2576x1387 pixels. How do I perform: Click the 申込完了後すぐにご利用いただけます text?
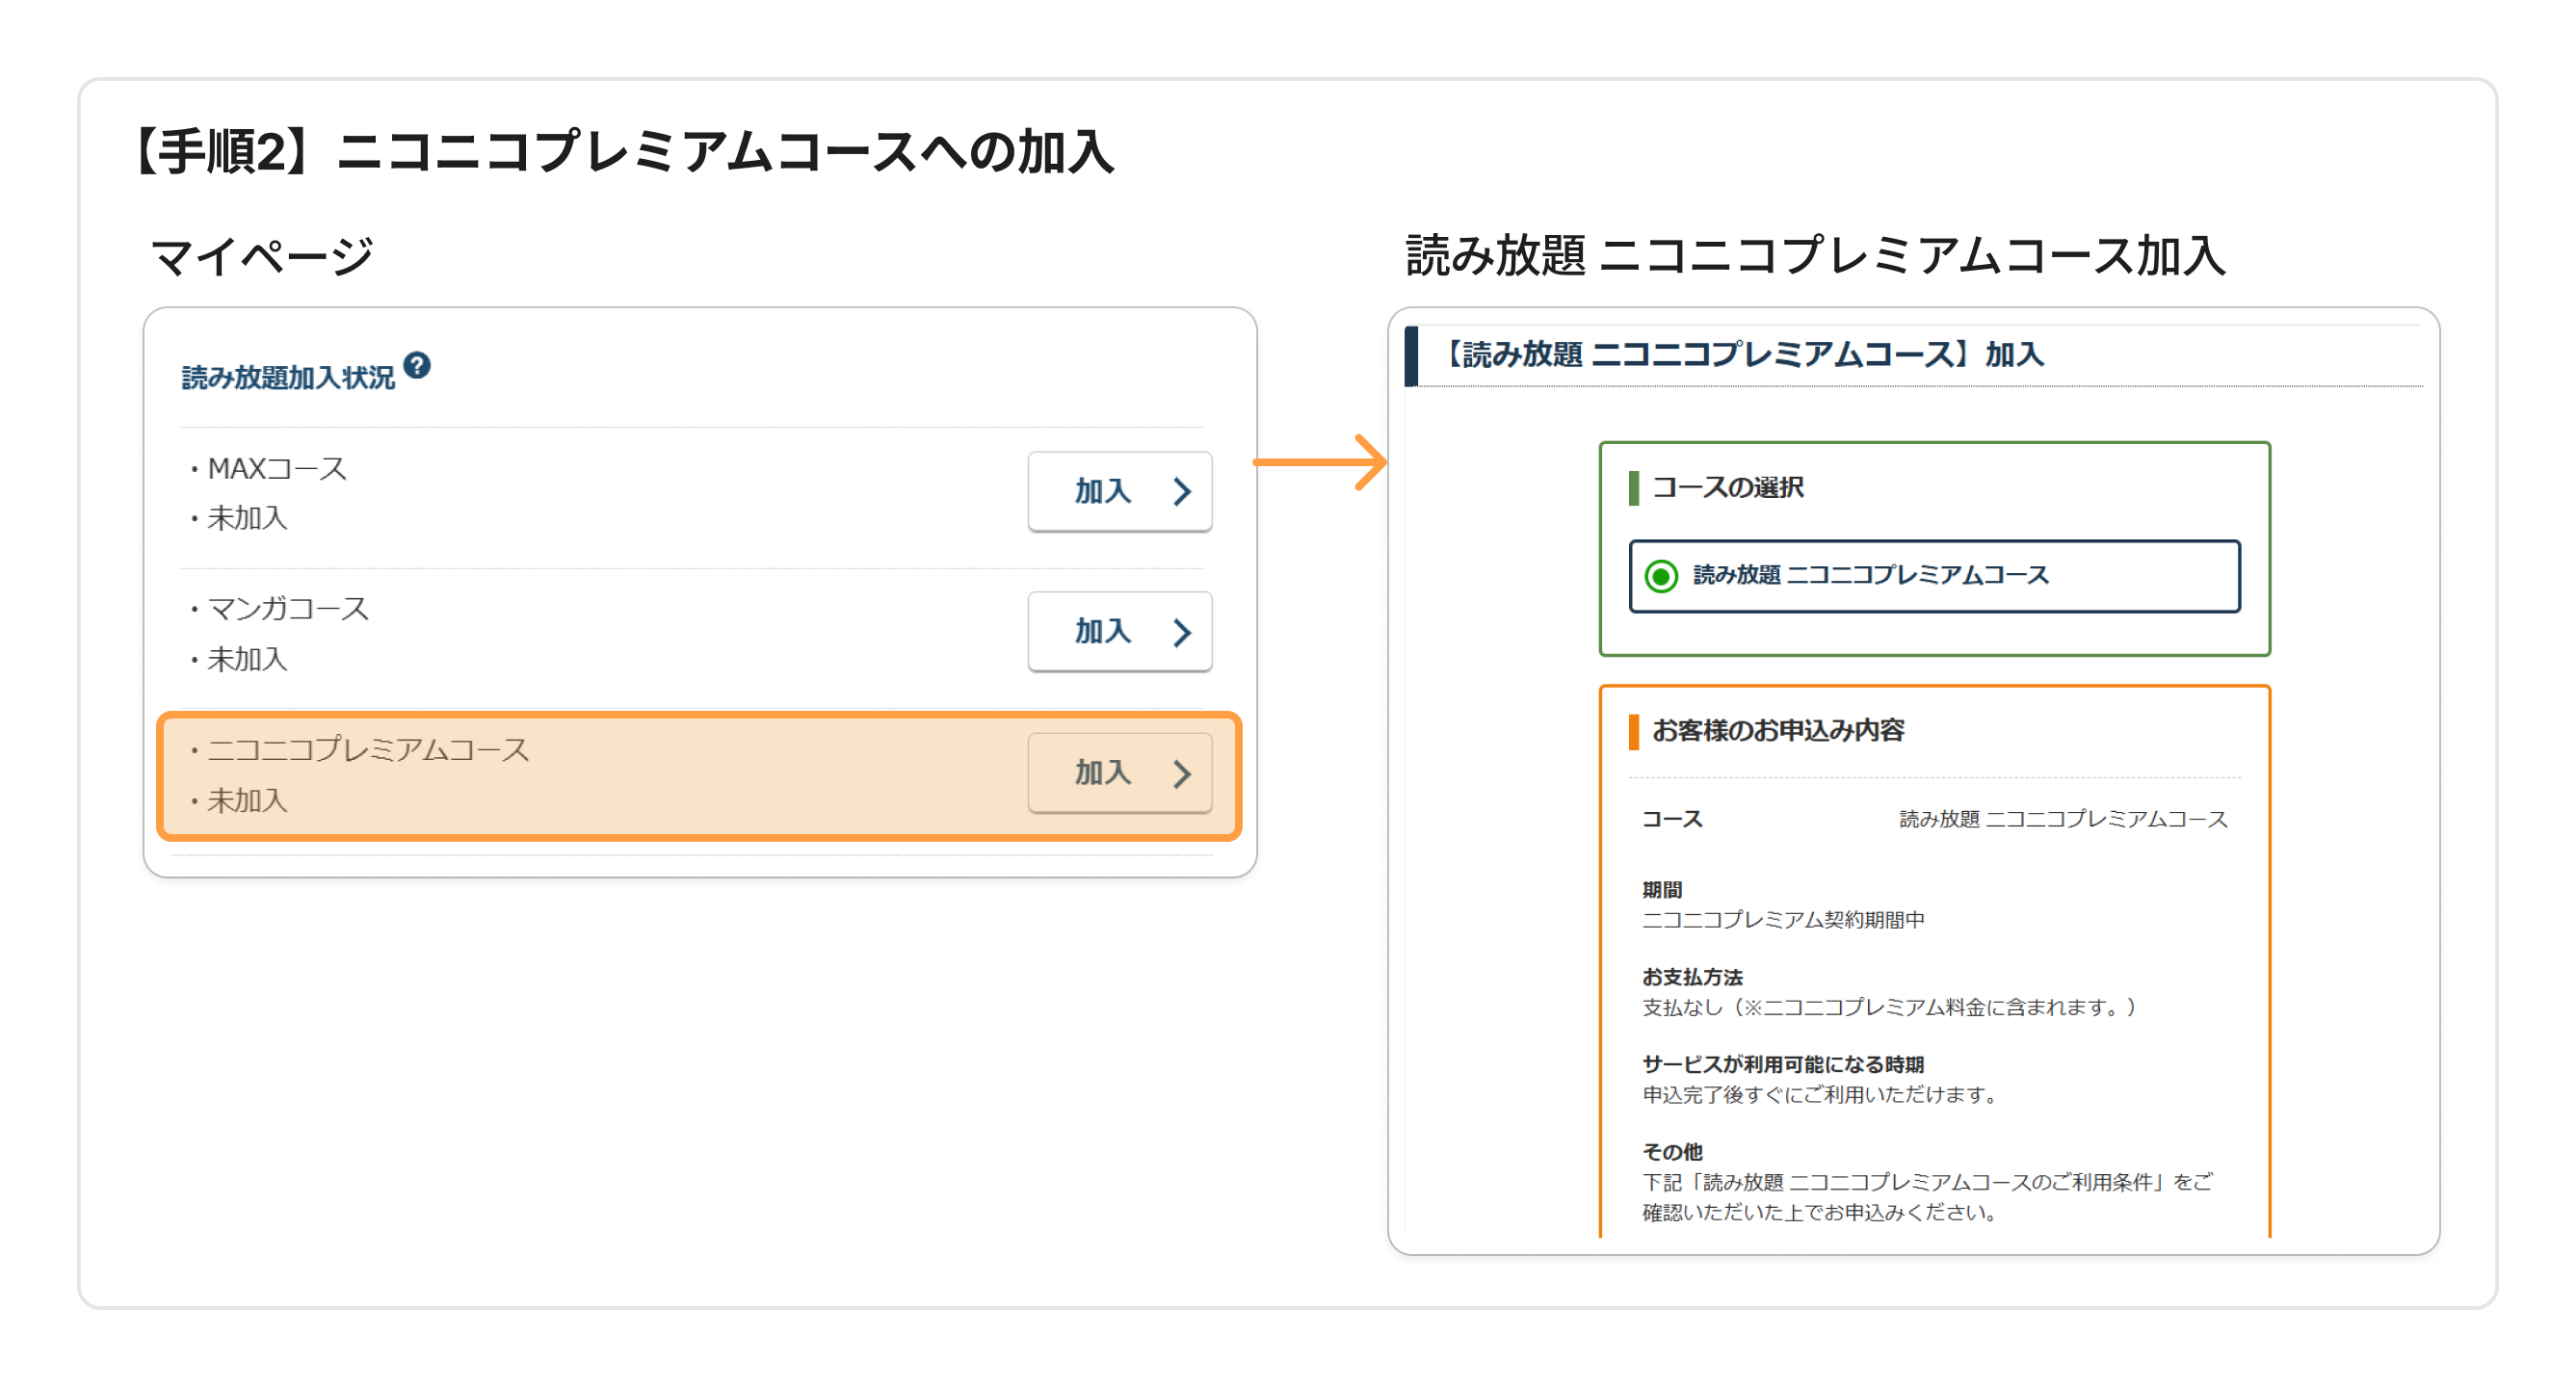tap(1819, 1094)
